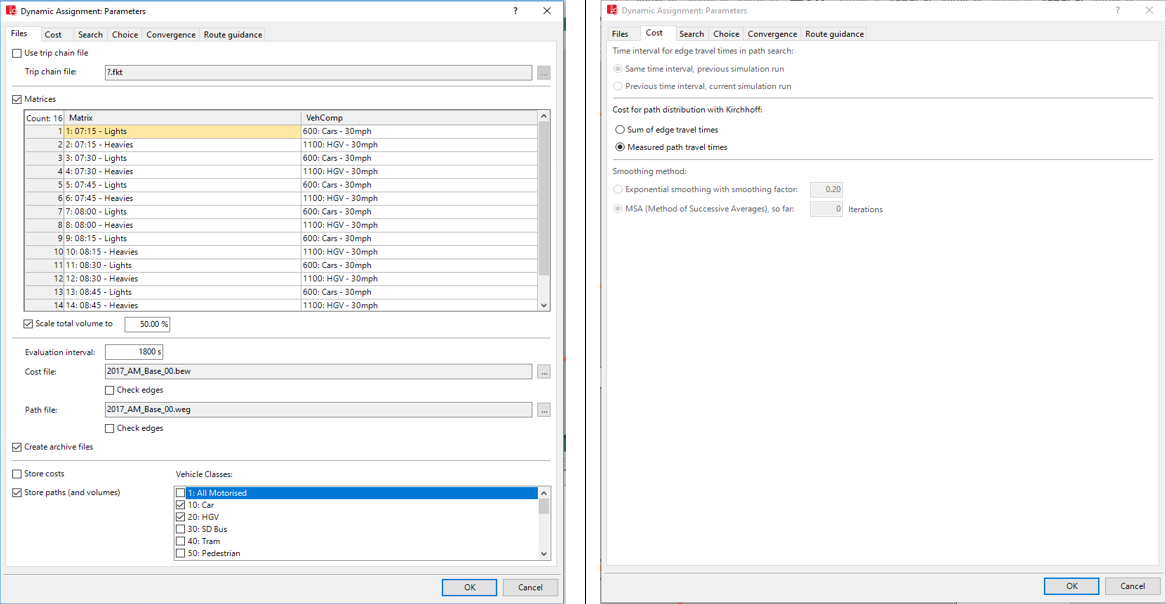Click the VehComp column header

(419, 117)
